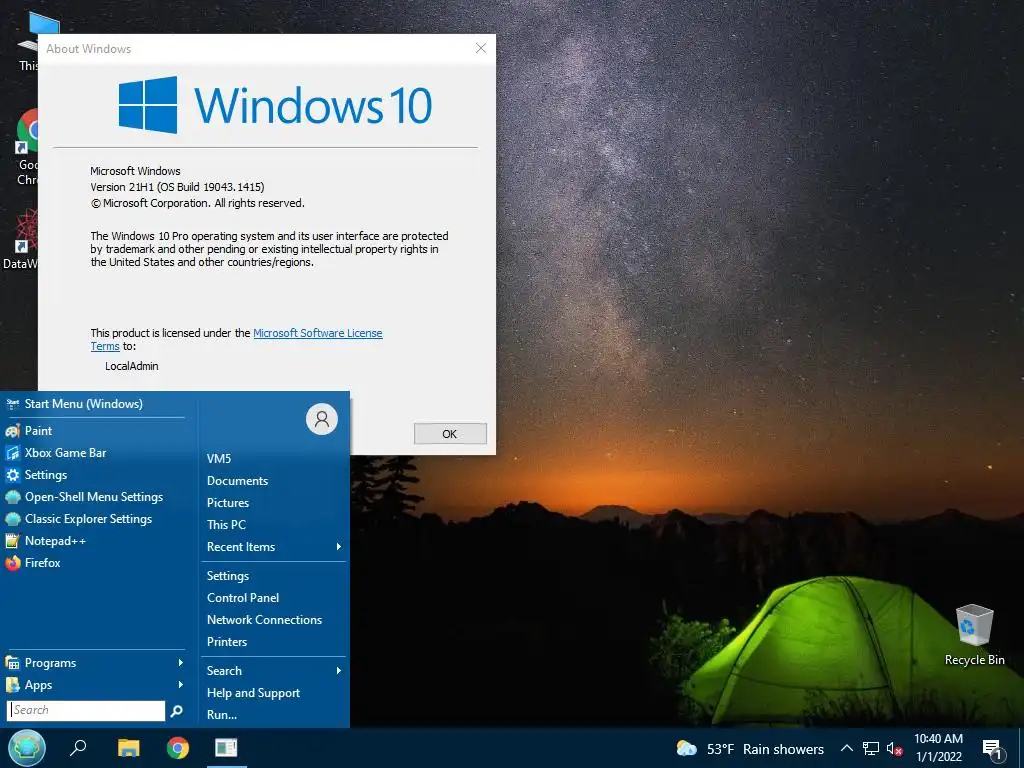The height and width of the screenshot is (768, 1024).
Task: Click Classic Explorer Settings shell icon
Action: [12, 519]
